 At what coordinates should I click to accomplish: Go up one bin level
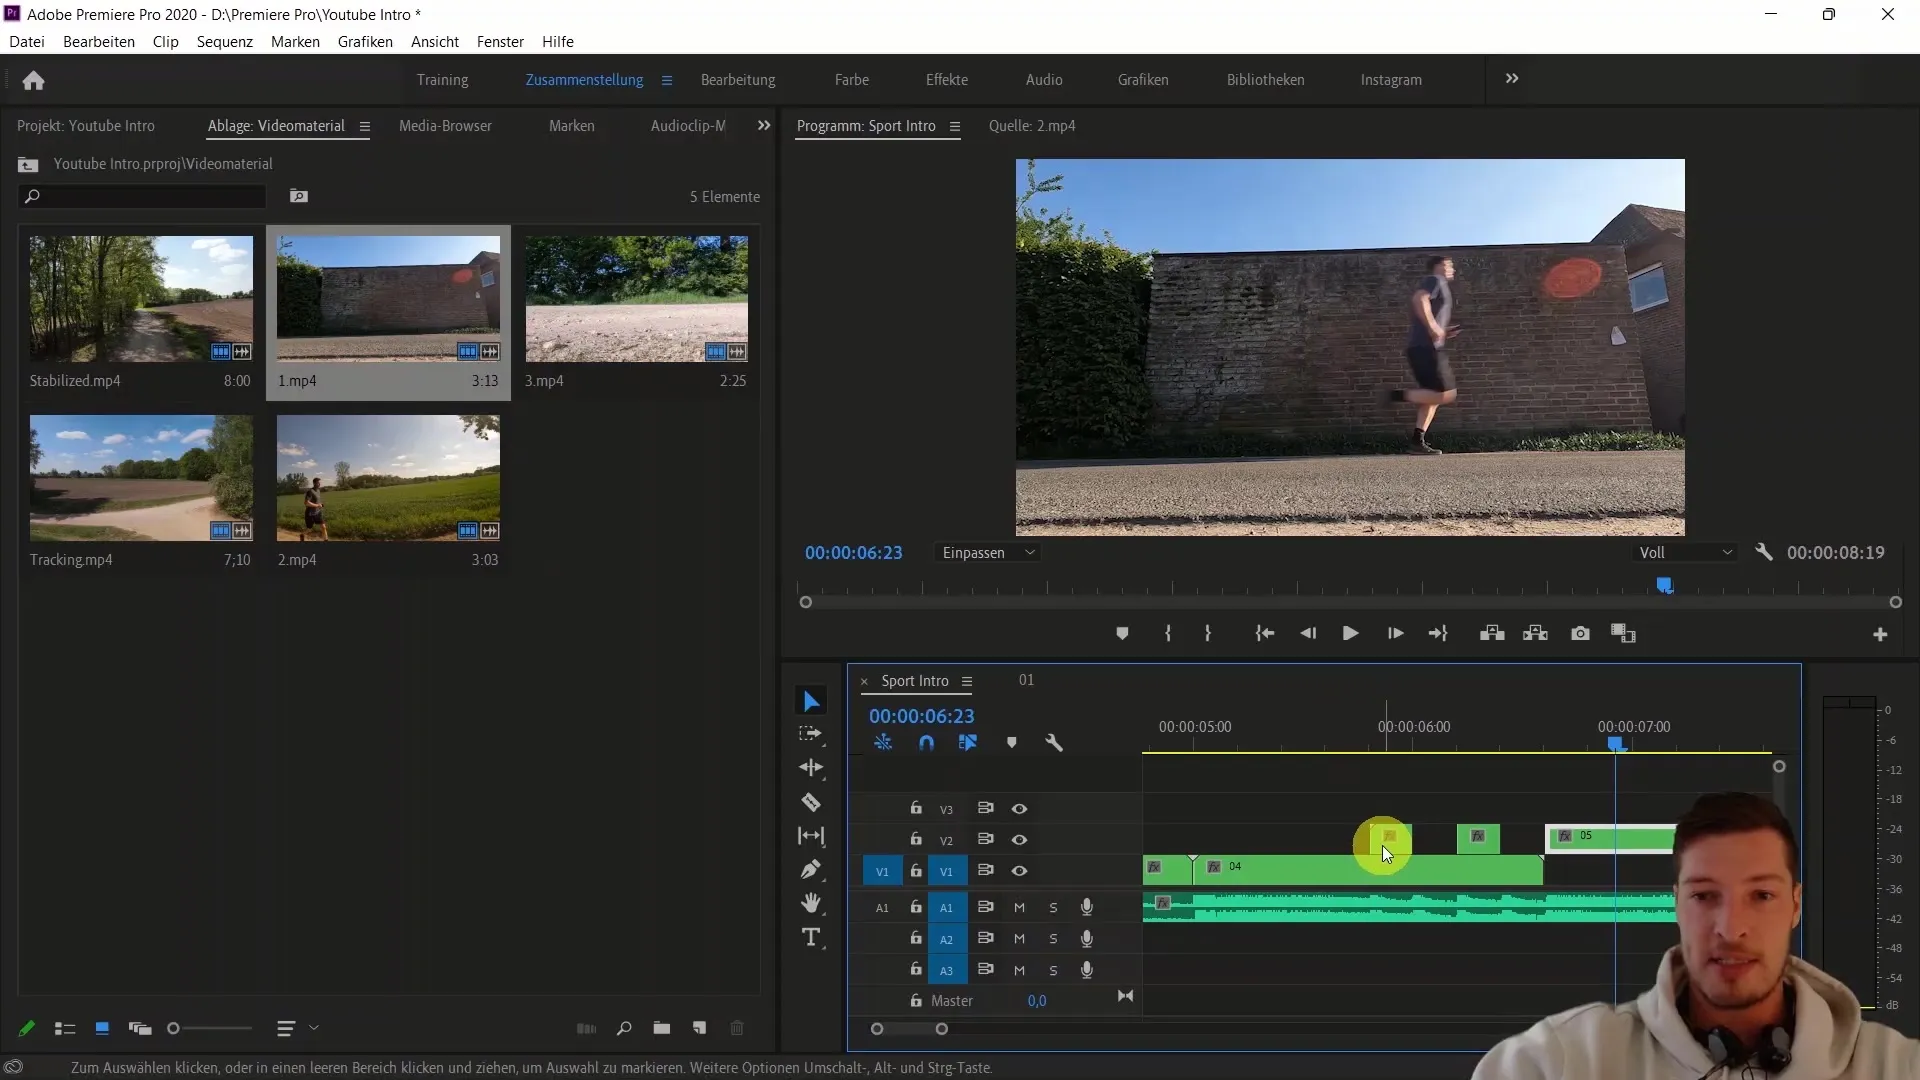[x=28, y=164]
